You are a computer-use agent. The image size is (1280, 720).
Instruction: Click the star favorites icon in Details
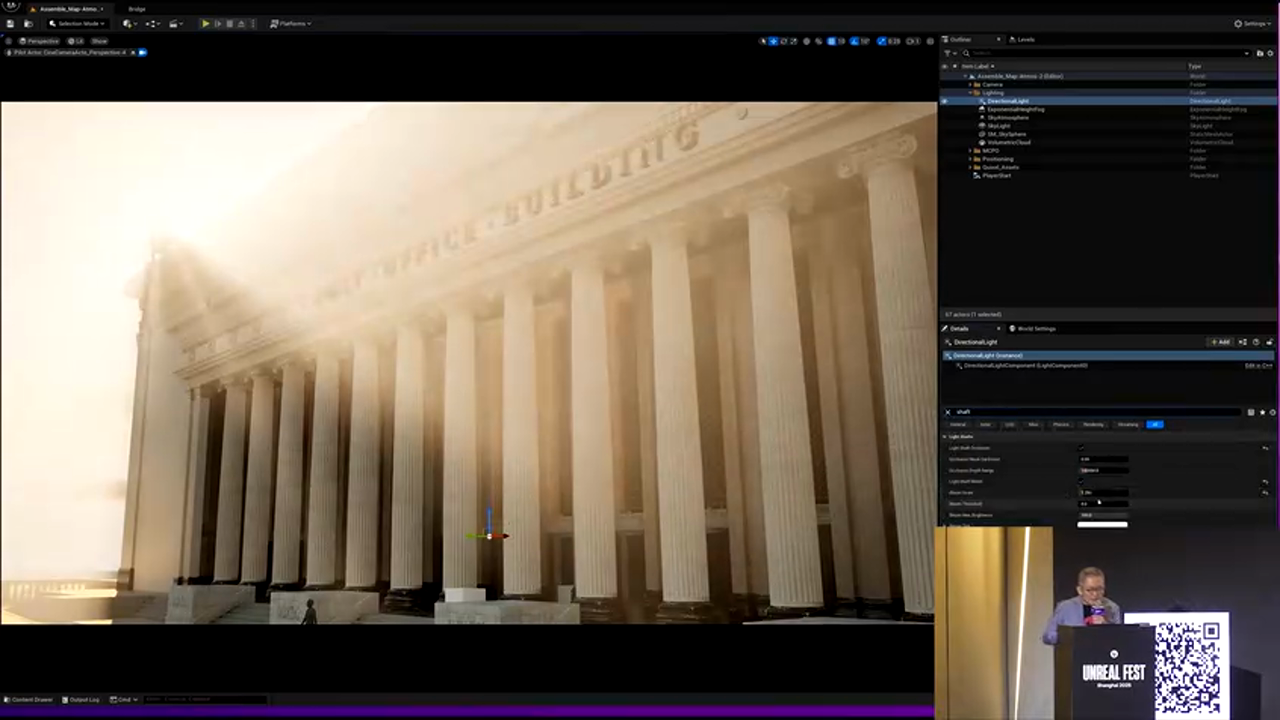tap(1262, 412)
